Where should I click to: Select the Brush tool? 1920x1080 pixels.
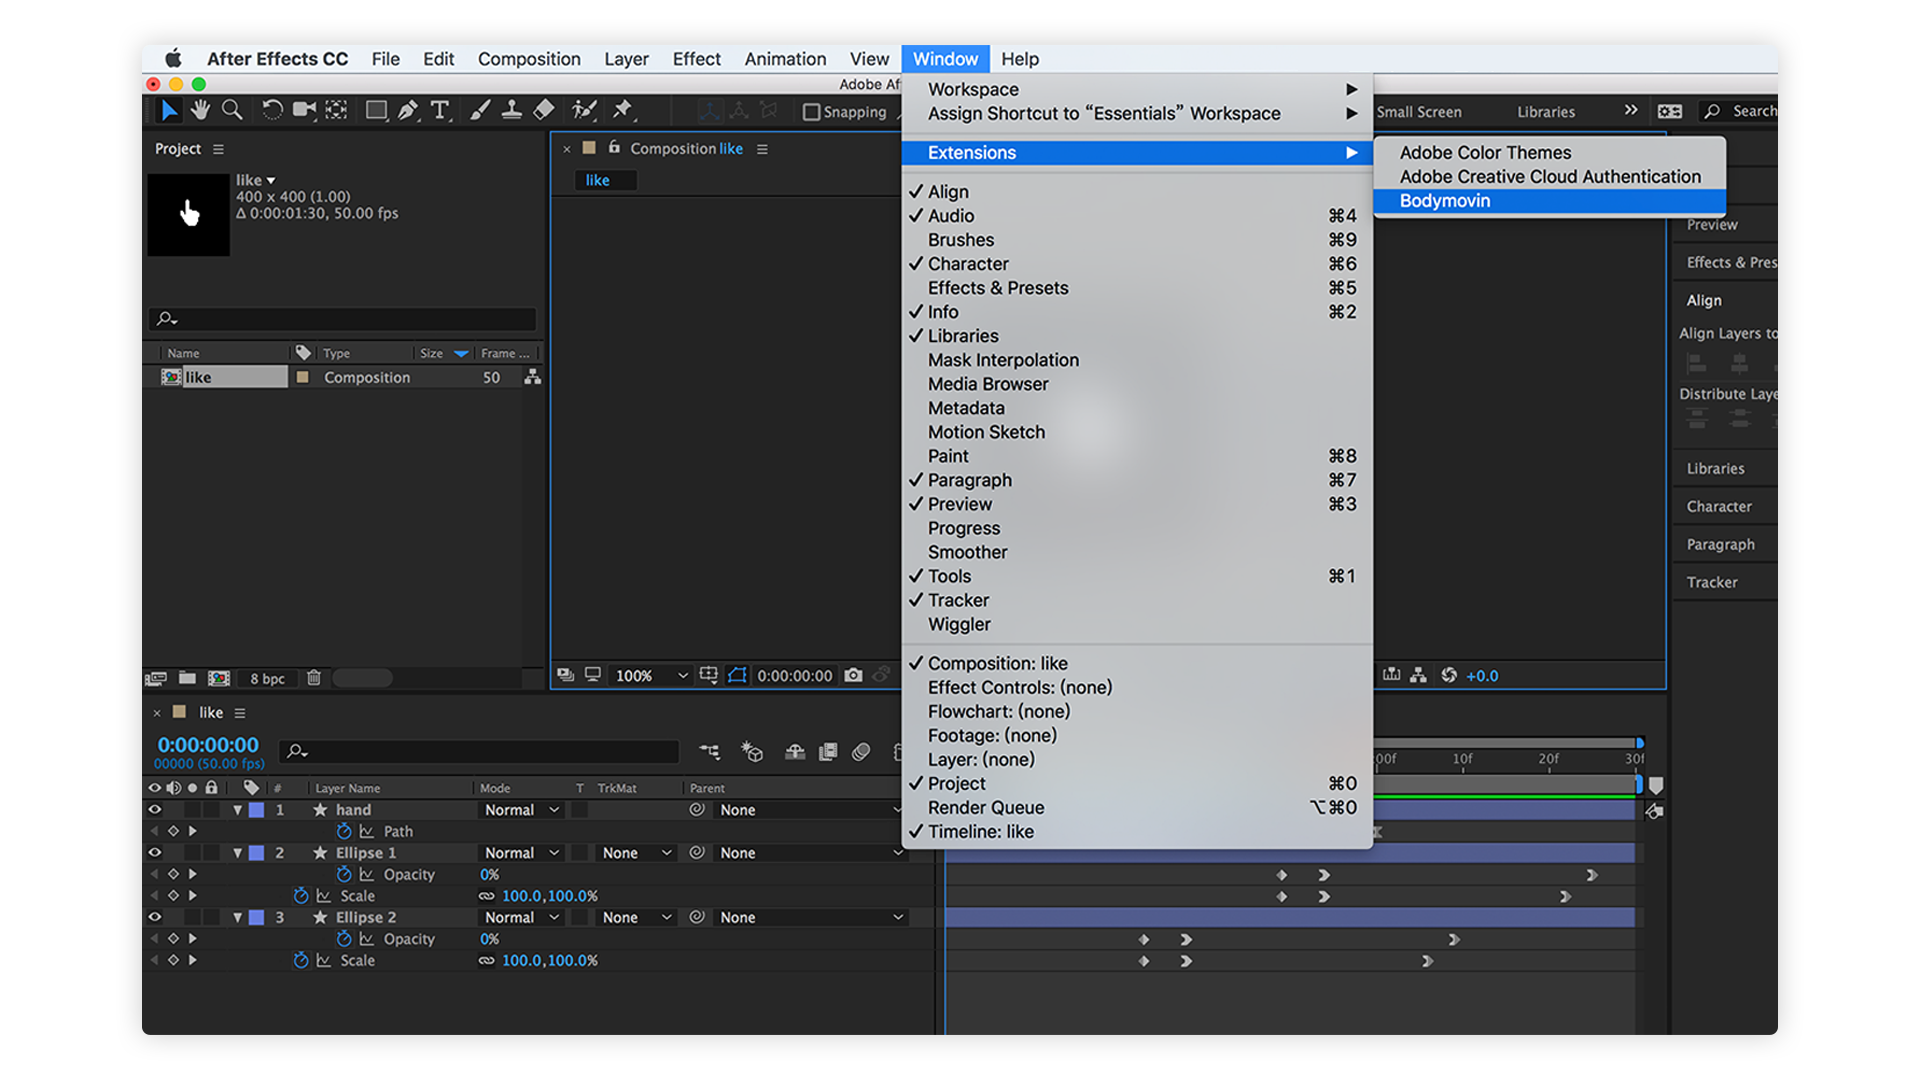coord(480,110)
